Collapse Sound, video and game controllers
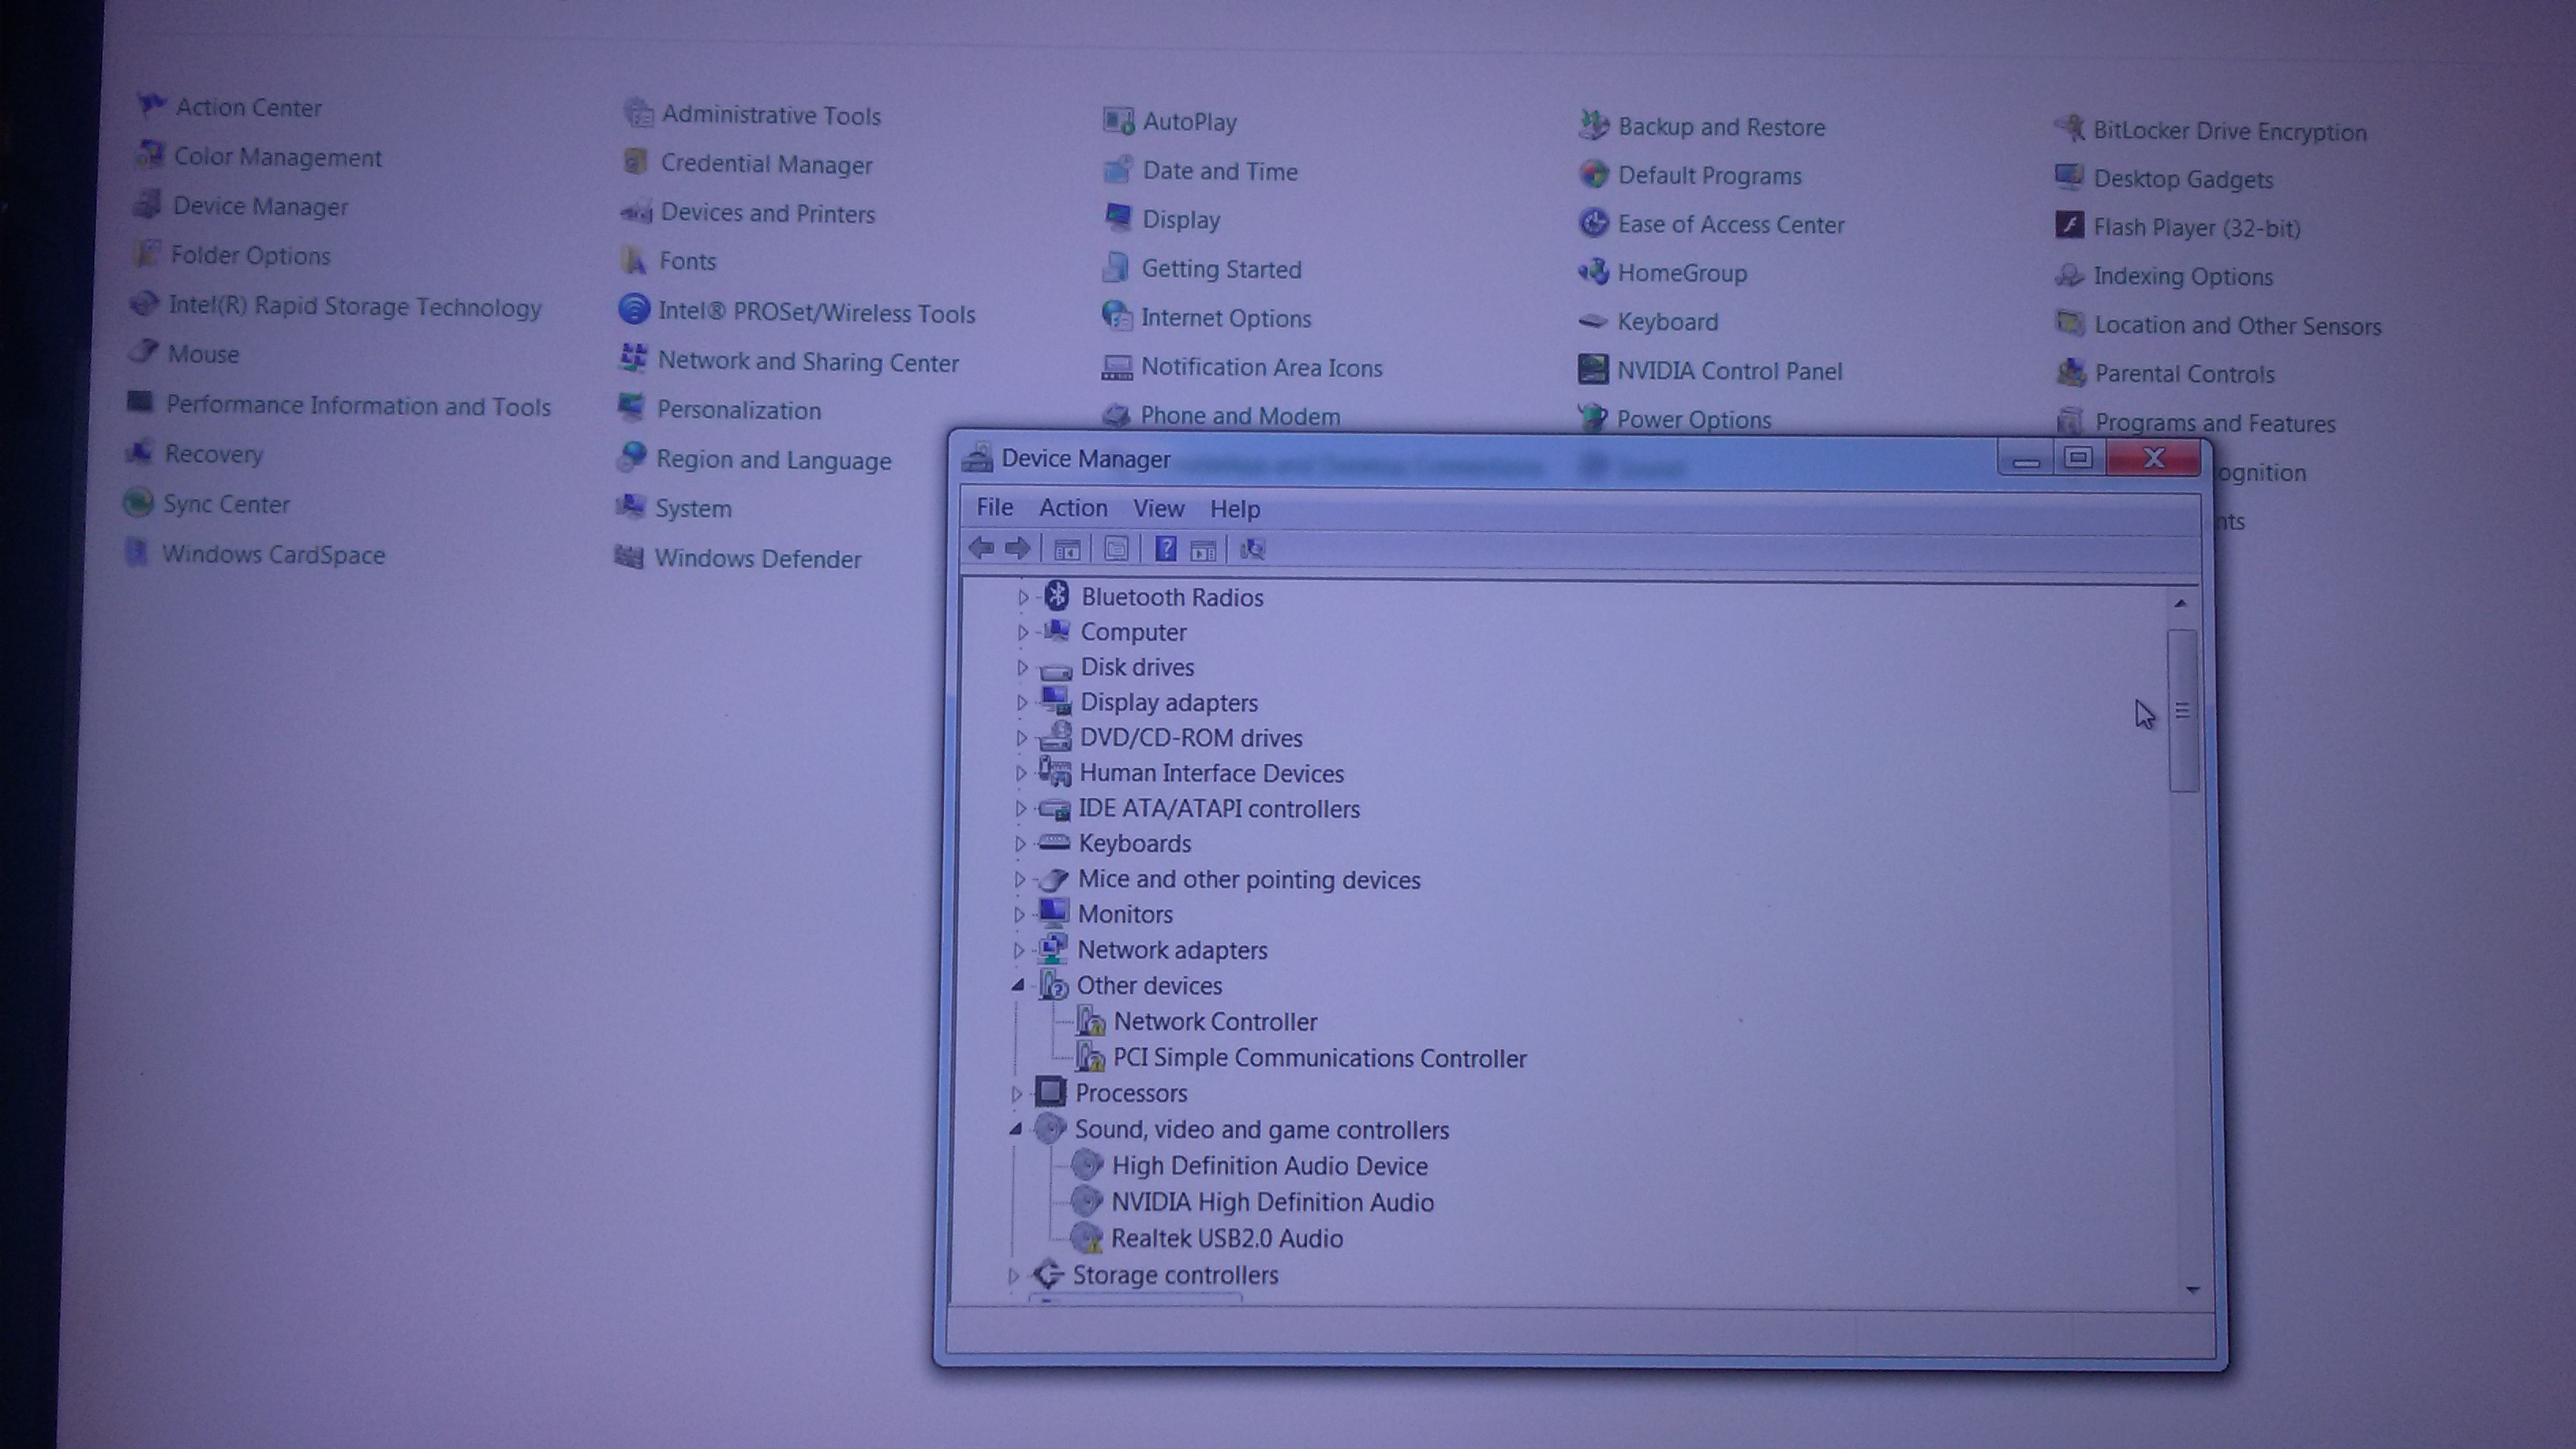 coord(1016,1129)
